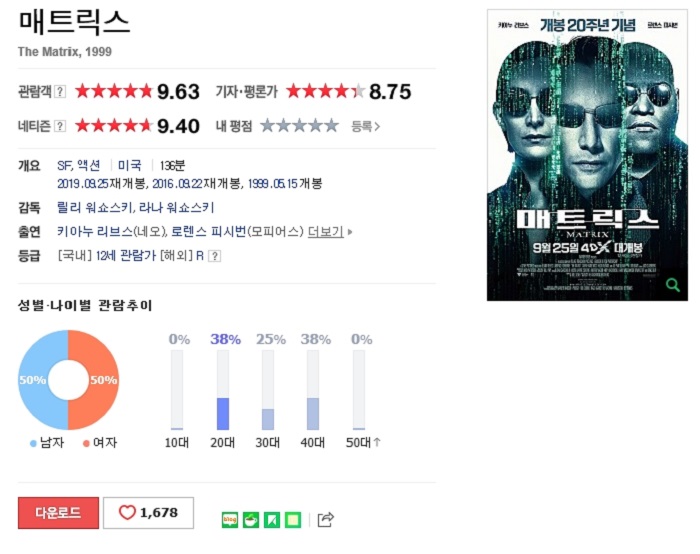This screenshot has width=700, height=554.
Task: Open actor 키아누 리브스's page
Action: tap(95, 232)
